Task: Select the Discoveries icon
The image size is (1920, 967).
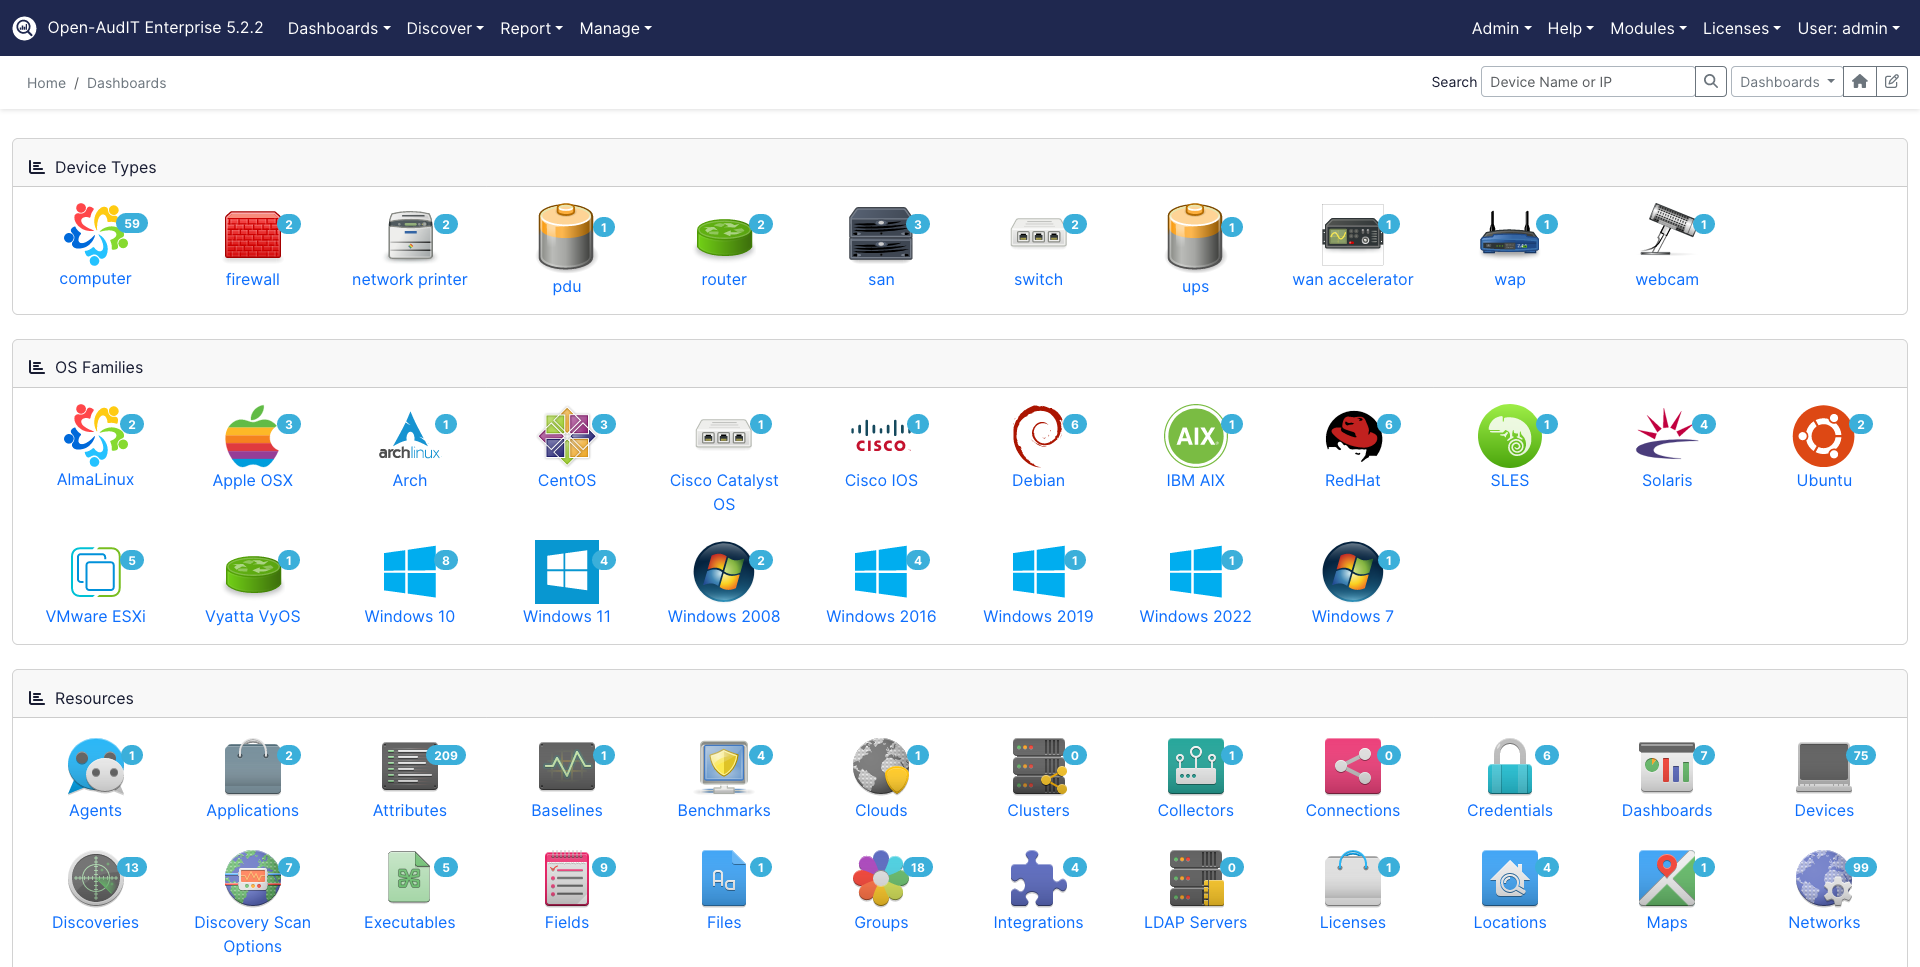Action: point(95,879)
